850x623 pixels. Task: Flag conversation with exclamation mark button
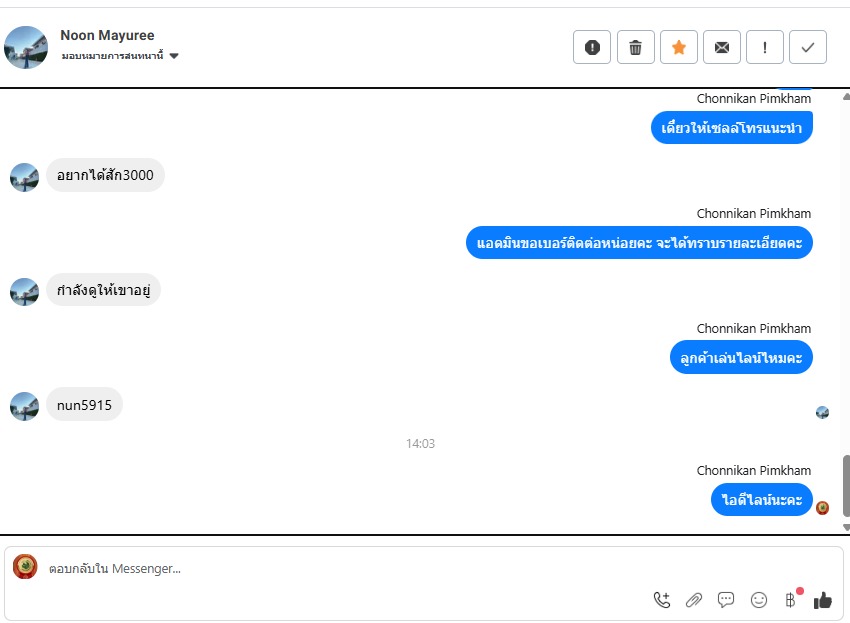click(x=765, y=47)
